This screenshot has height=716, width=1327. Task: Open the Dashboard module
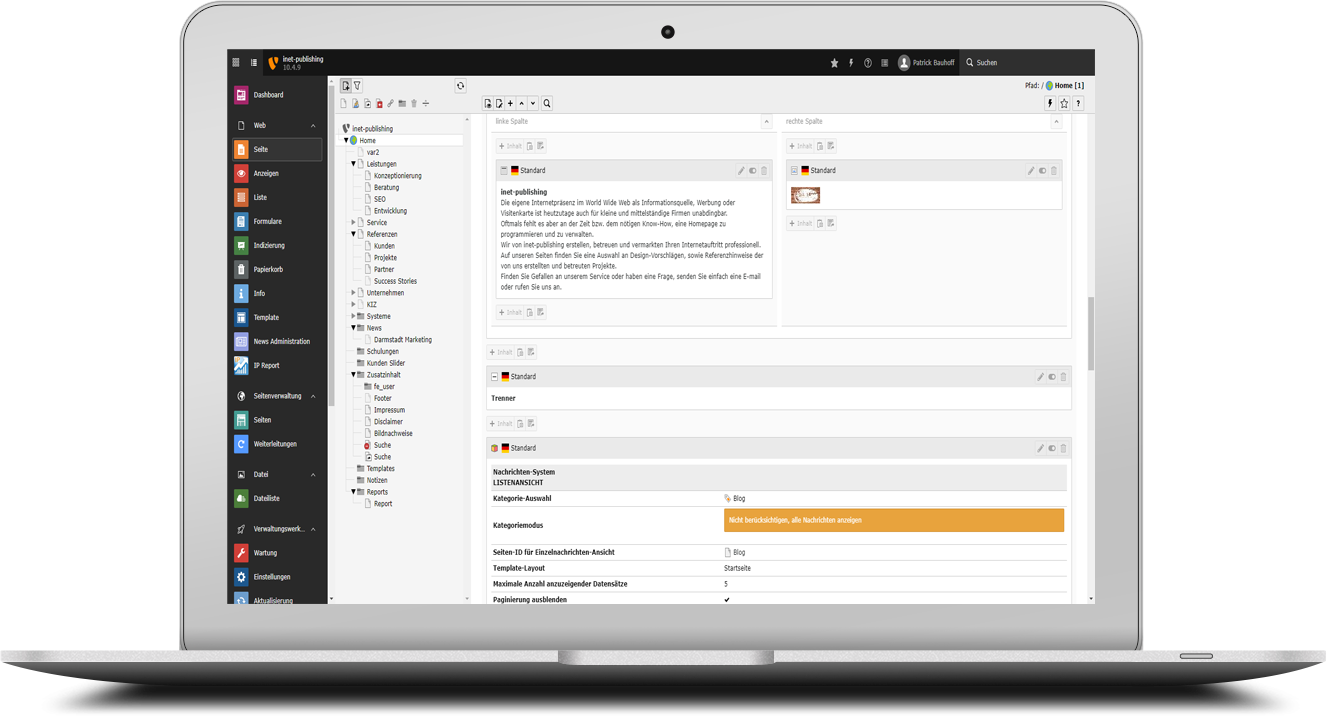267,95
